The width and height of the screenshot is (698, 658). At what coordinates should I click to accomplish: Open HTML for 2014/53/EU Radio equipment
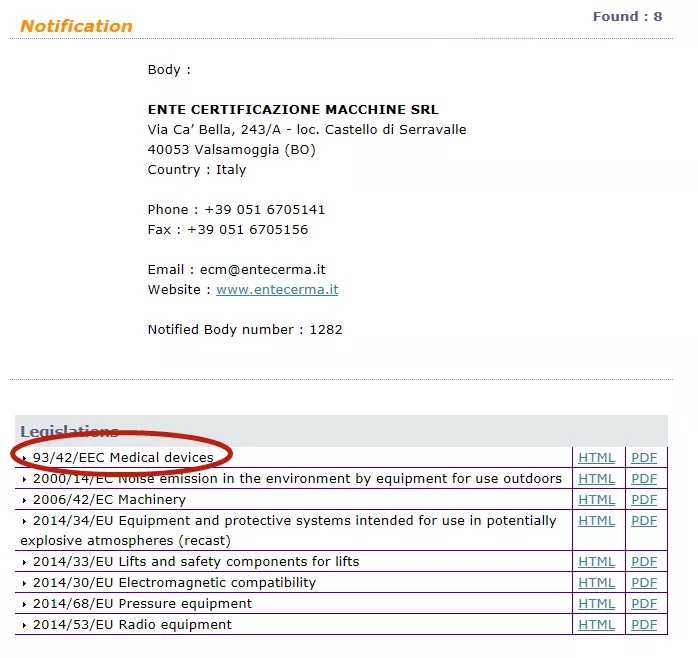click(596, 625)
